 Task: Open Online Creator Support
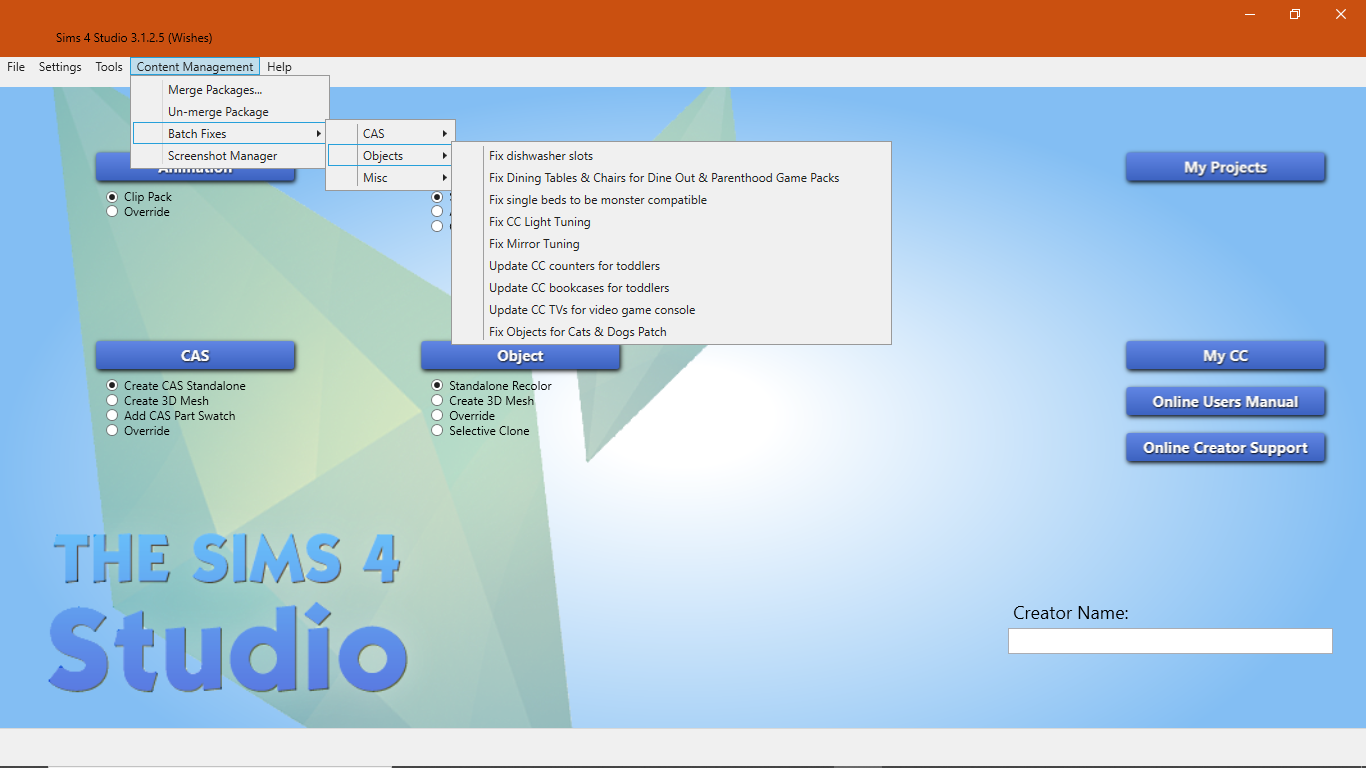click(1225, 448)
